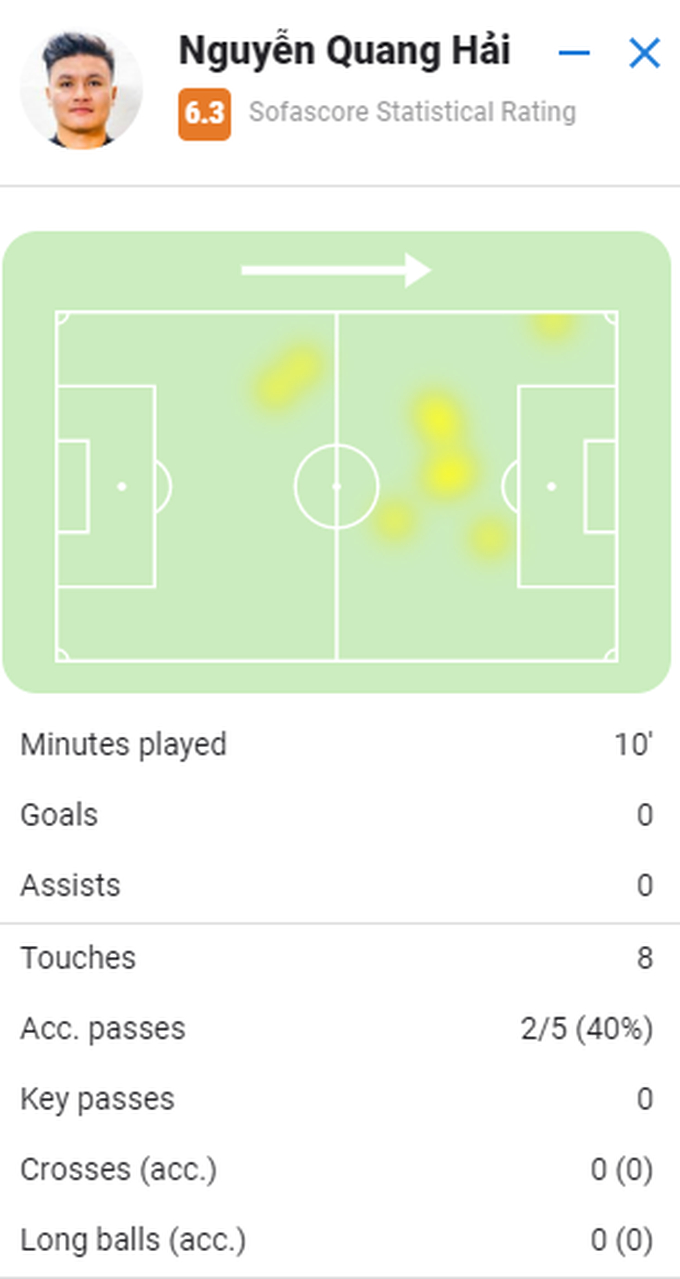Image resolution: width=680 pixels, height=1279 pixels.
Task: Open the Nguyễn Quang Hải player name link
Action: [344, 51]
